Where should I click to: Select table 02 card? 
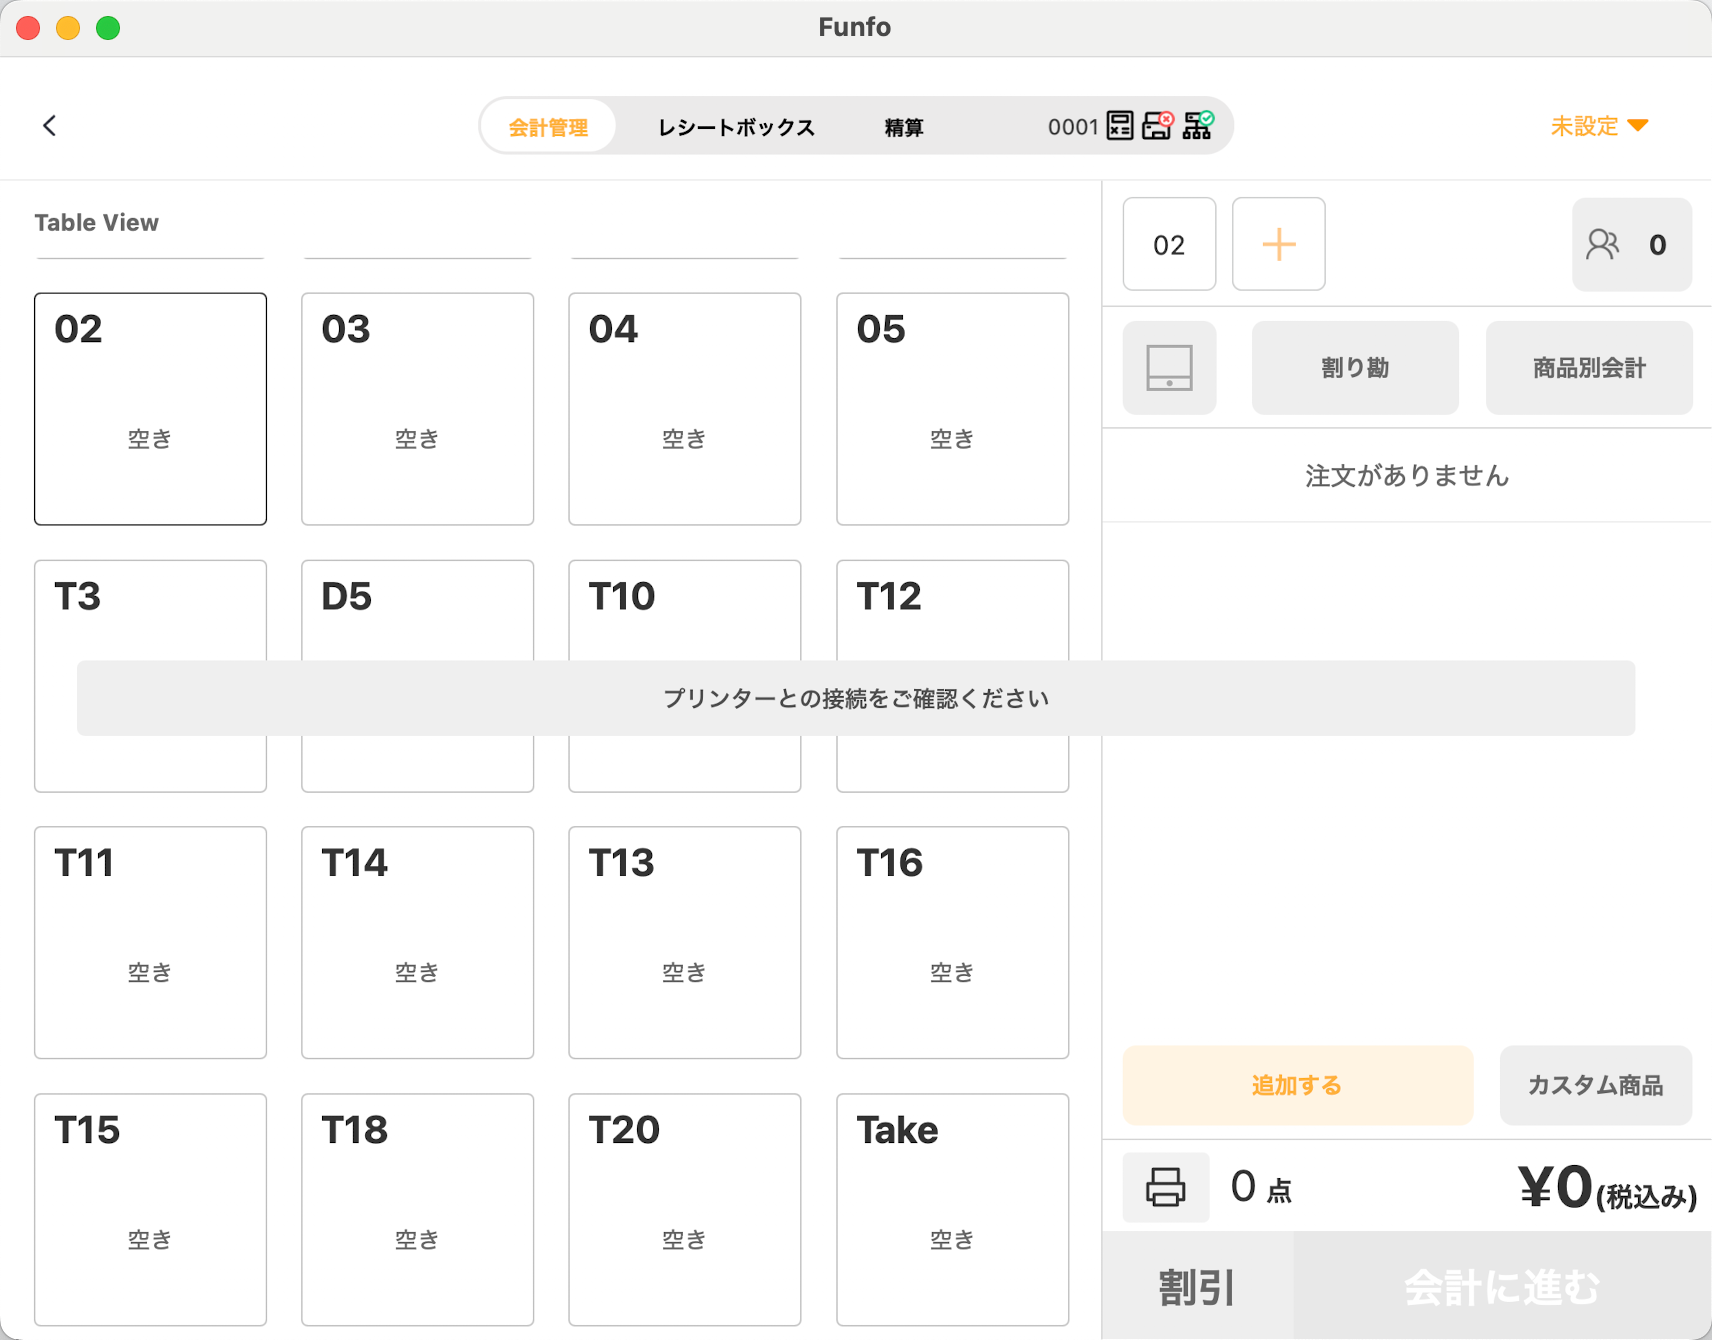pyautogui.click(x=150, y=408)
